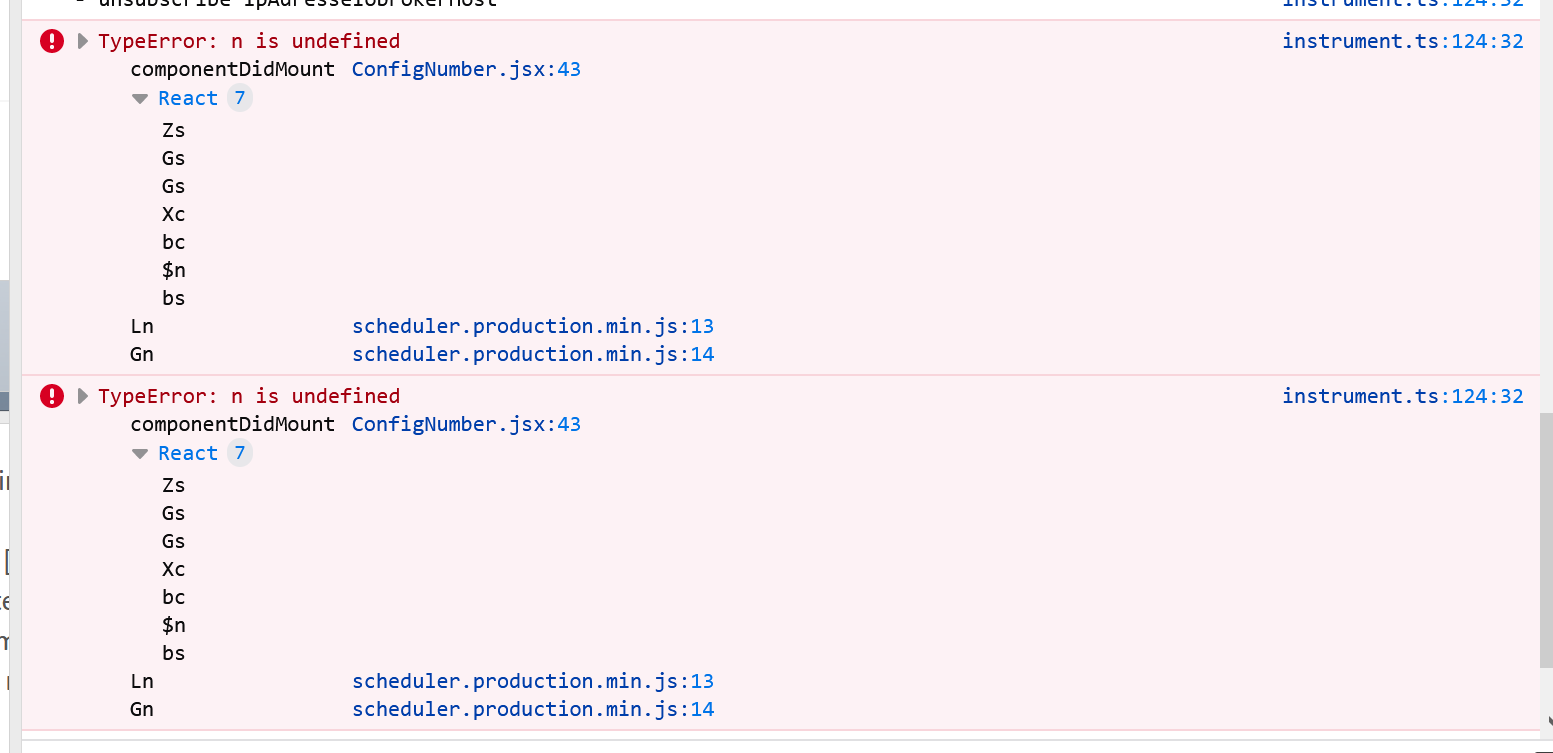Click the React 7 count badge

point(239,98)
